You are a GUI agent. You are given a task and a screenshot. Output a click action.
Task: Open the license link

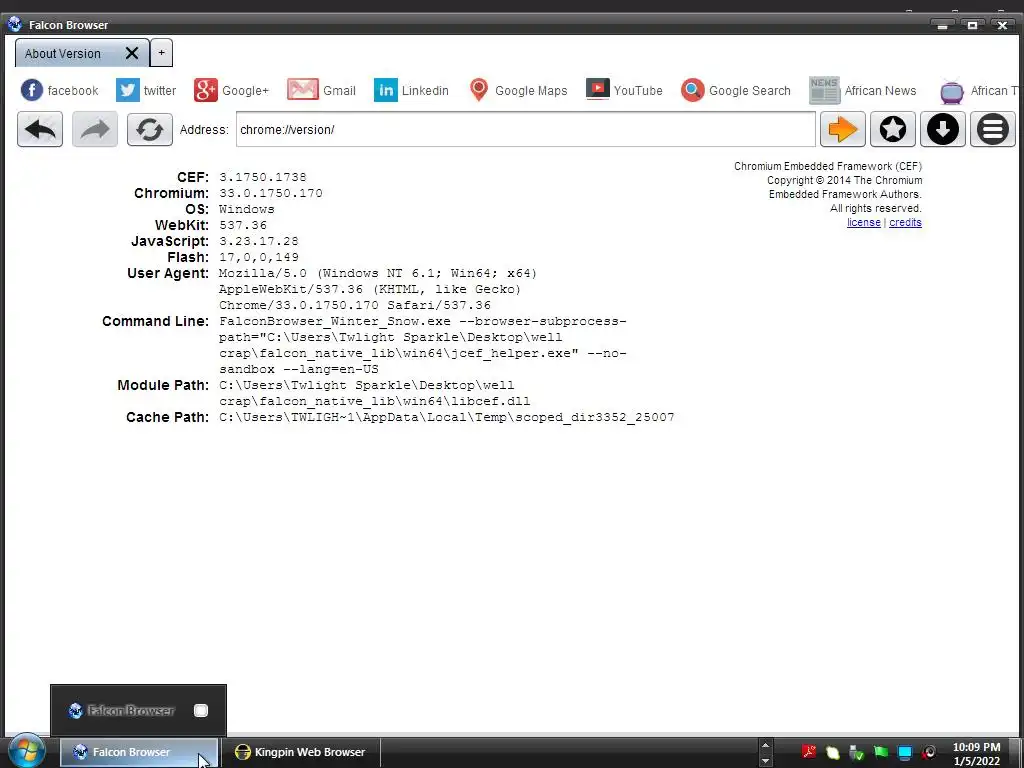coord(863,223)
